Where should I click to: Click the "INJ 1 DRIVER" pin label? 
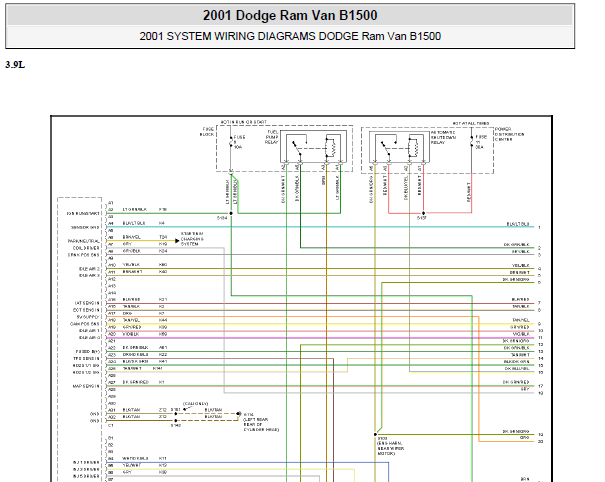point(86,462)
